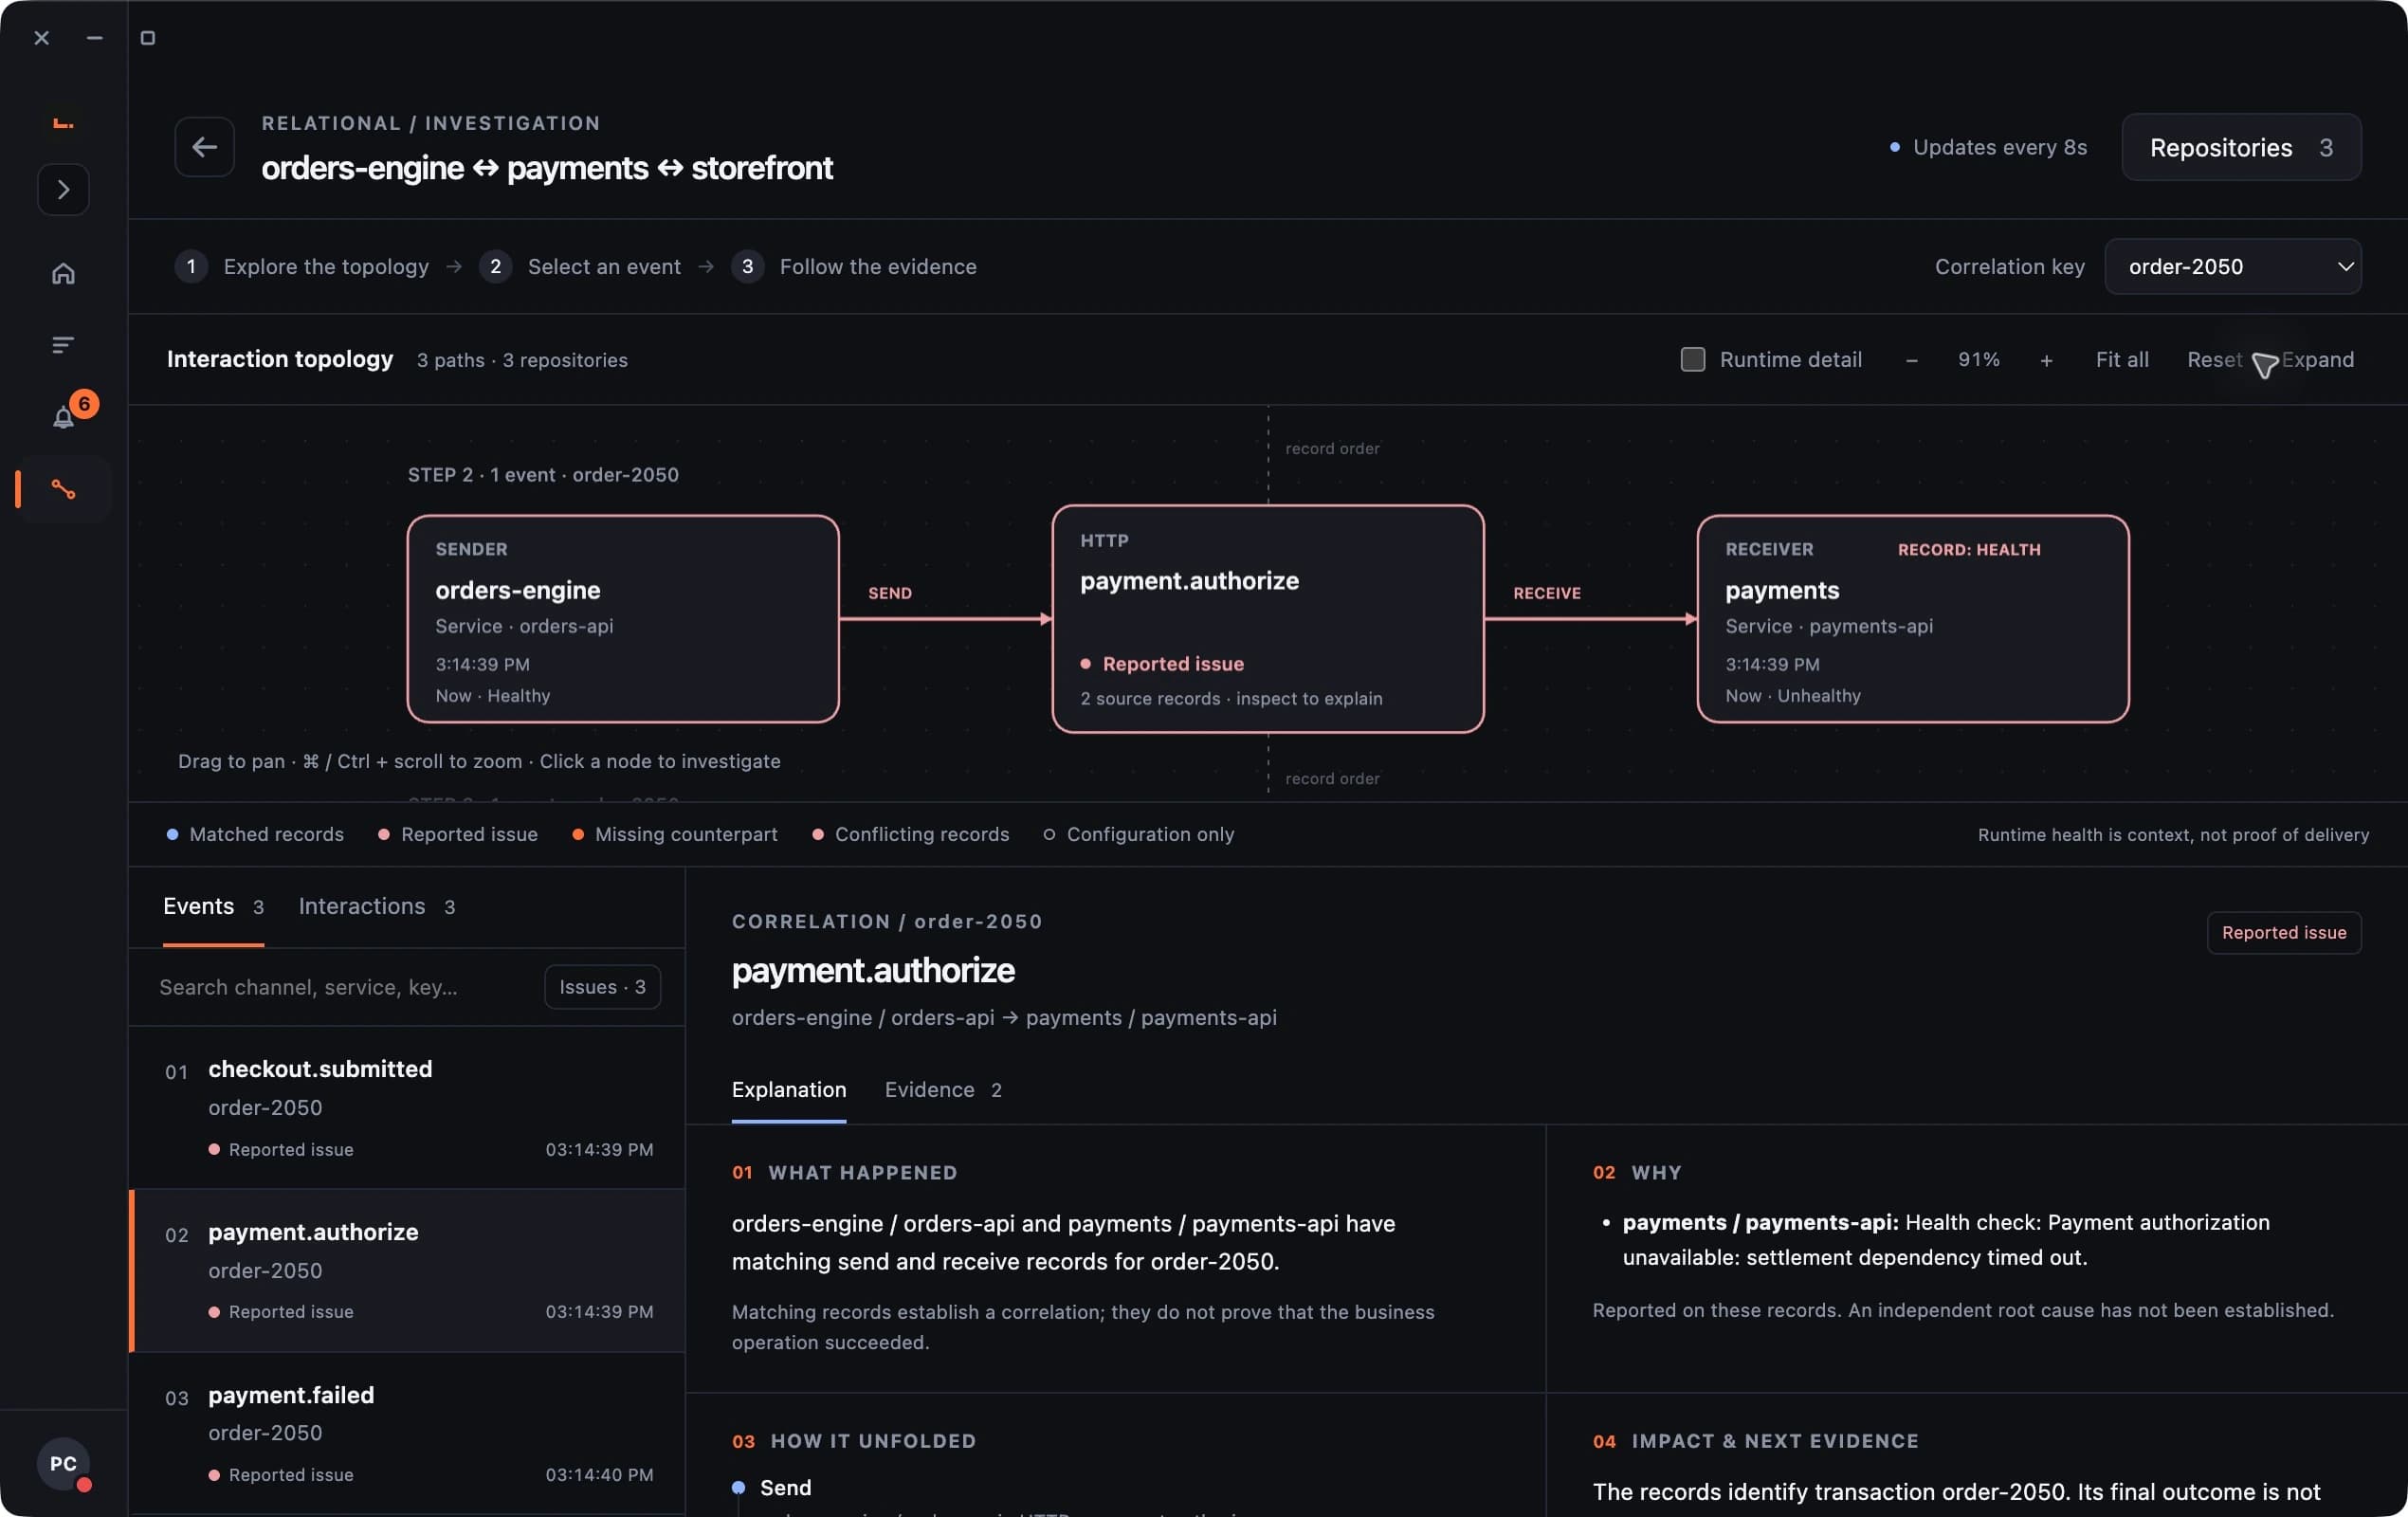This screenshot has height=1517, width=2408.
Task: Open the PC user avatar
Action: tap(63, 1463)
